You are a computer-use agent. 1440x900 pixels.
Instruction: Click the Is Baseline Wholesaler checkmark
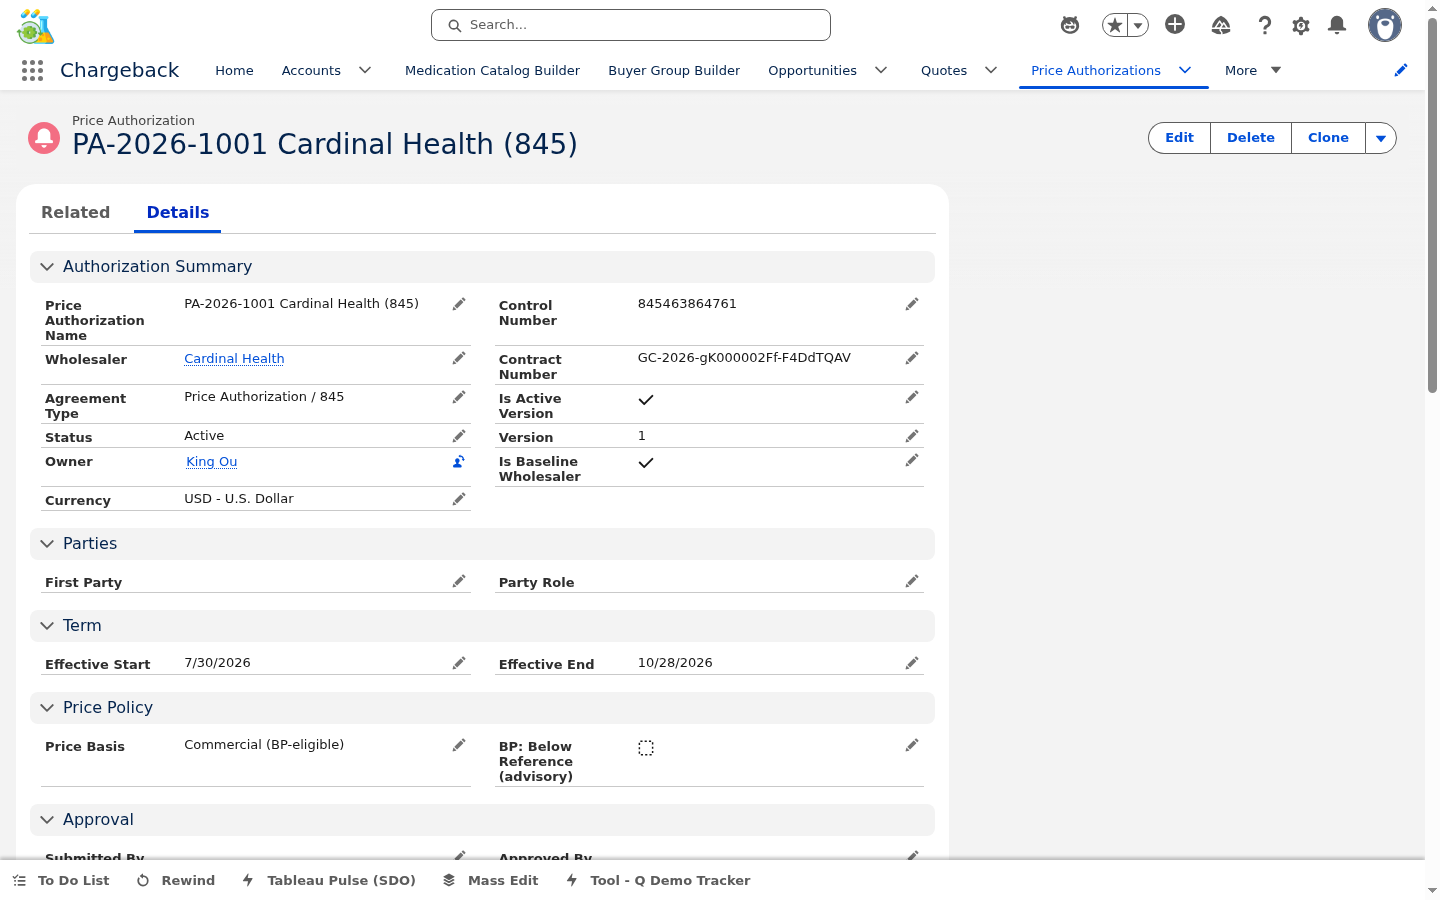tap(646, 463)
